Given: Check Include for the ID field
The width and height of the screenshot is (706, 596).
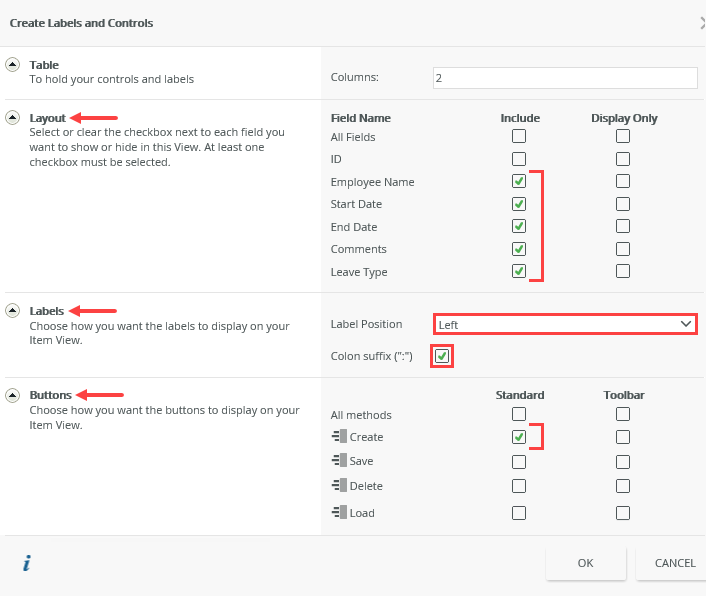Looking at the screenshot, I should 519,159.
